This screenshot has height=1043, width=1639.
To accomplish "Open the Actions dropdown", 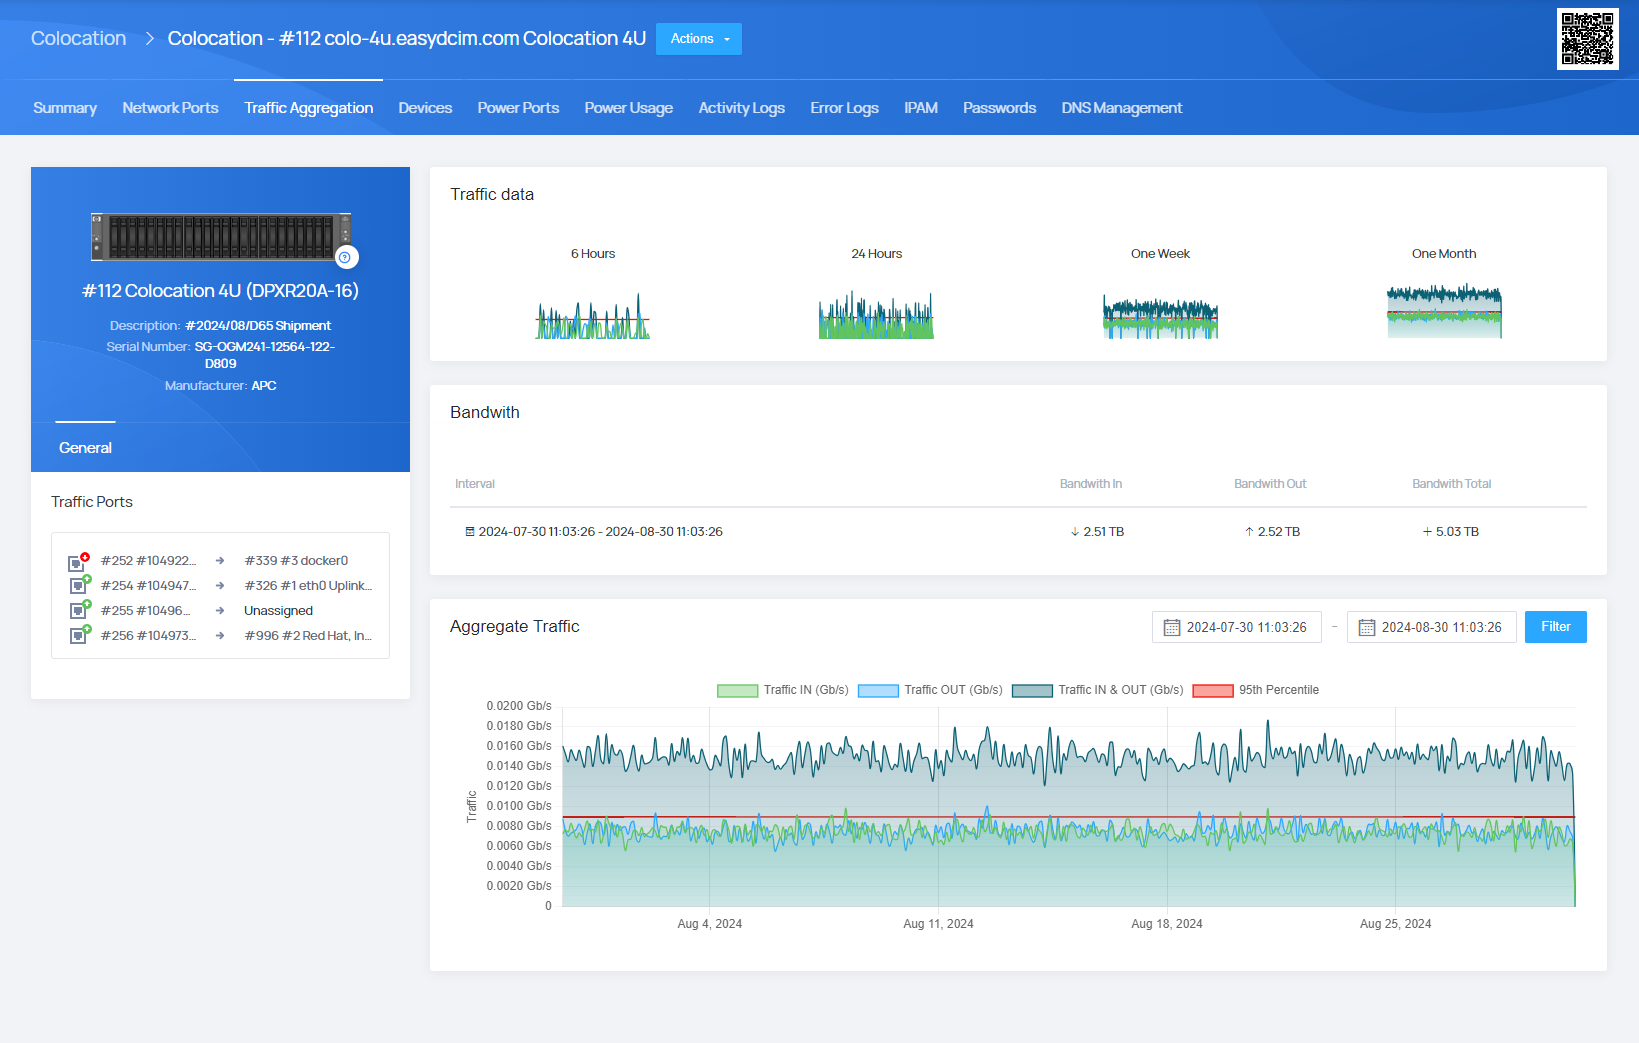I will point(699,39).
